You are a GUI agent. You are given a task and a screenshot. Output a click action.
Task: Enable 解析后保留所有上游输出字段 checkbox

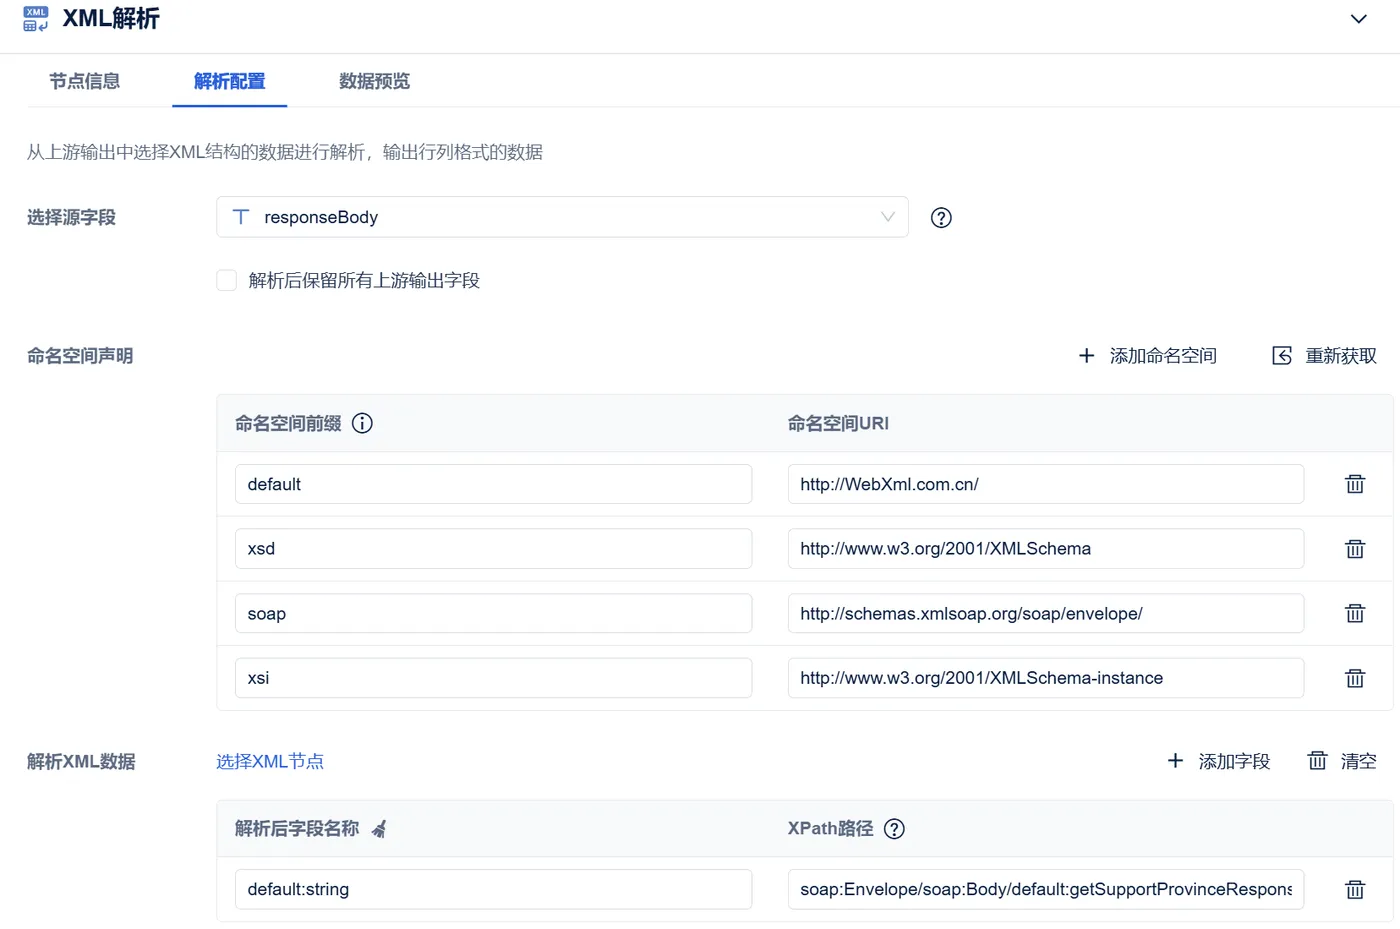[227, 280]
